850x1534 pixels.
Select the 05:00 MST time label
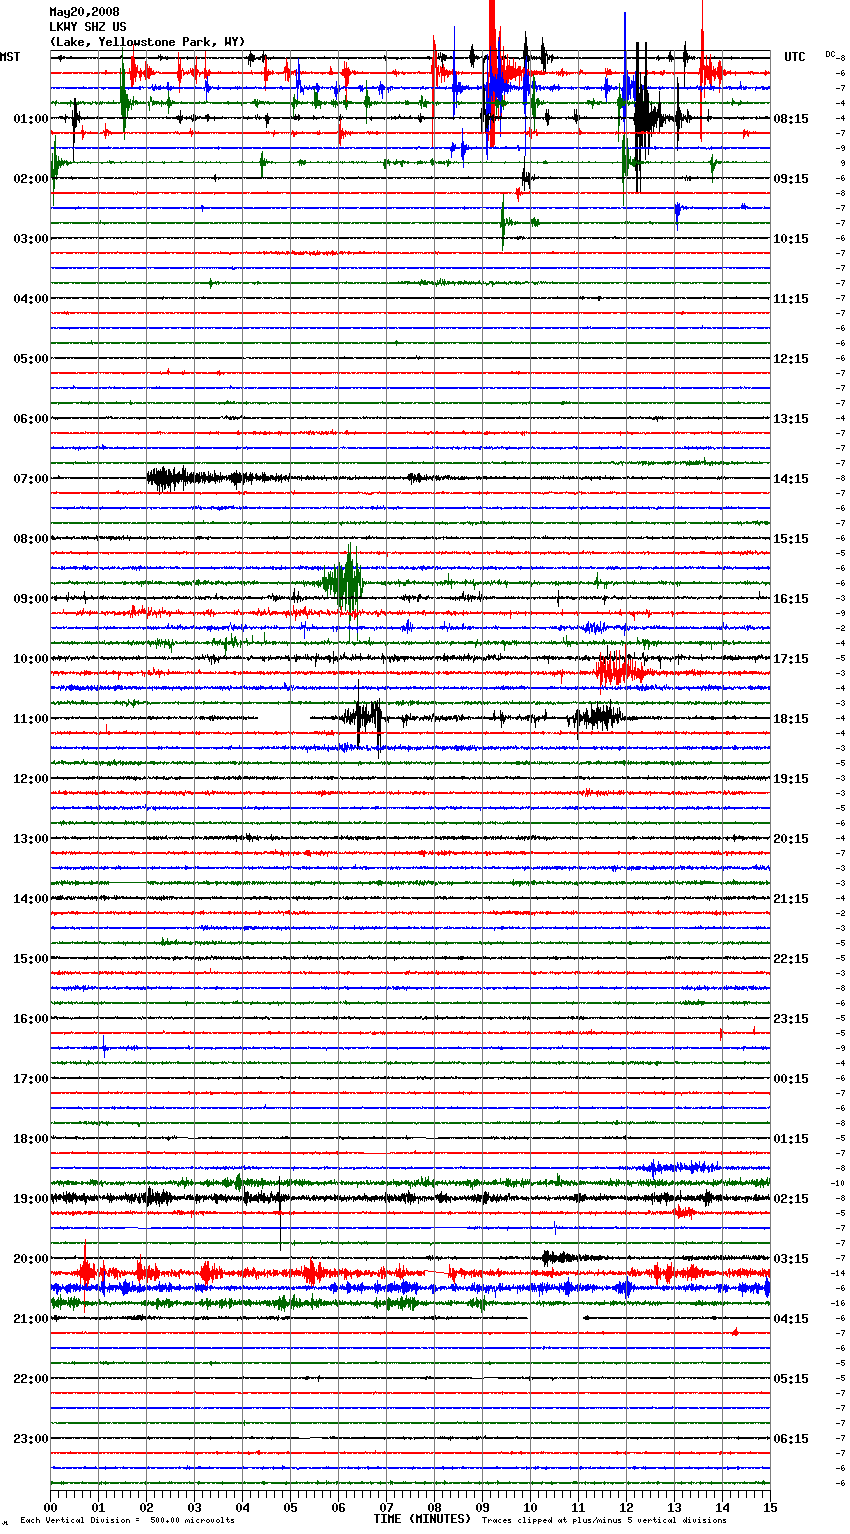click(31, 359)
